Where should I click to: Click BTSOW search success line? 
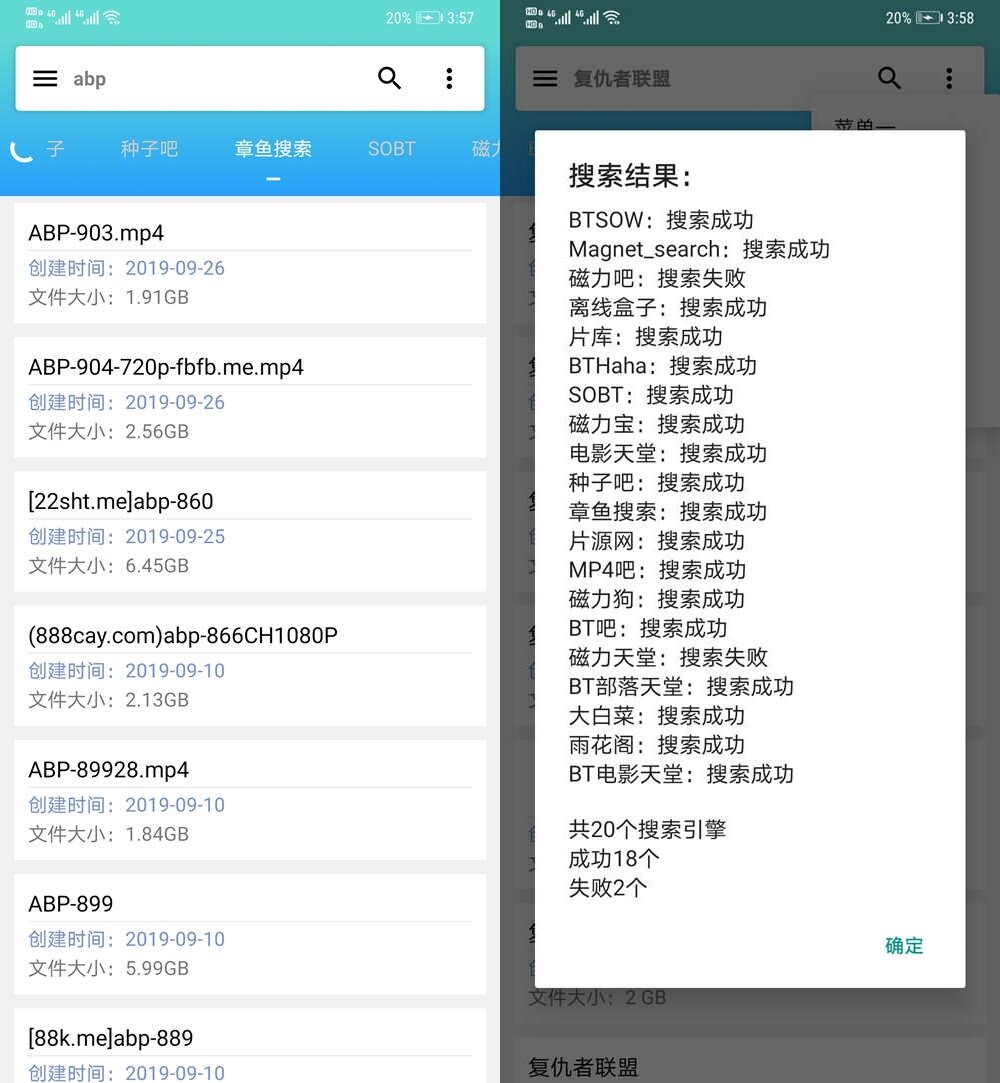[661, 220]
